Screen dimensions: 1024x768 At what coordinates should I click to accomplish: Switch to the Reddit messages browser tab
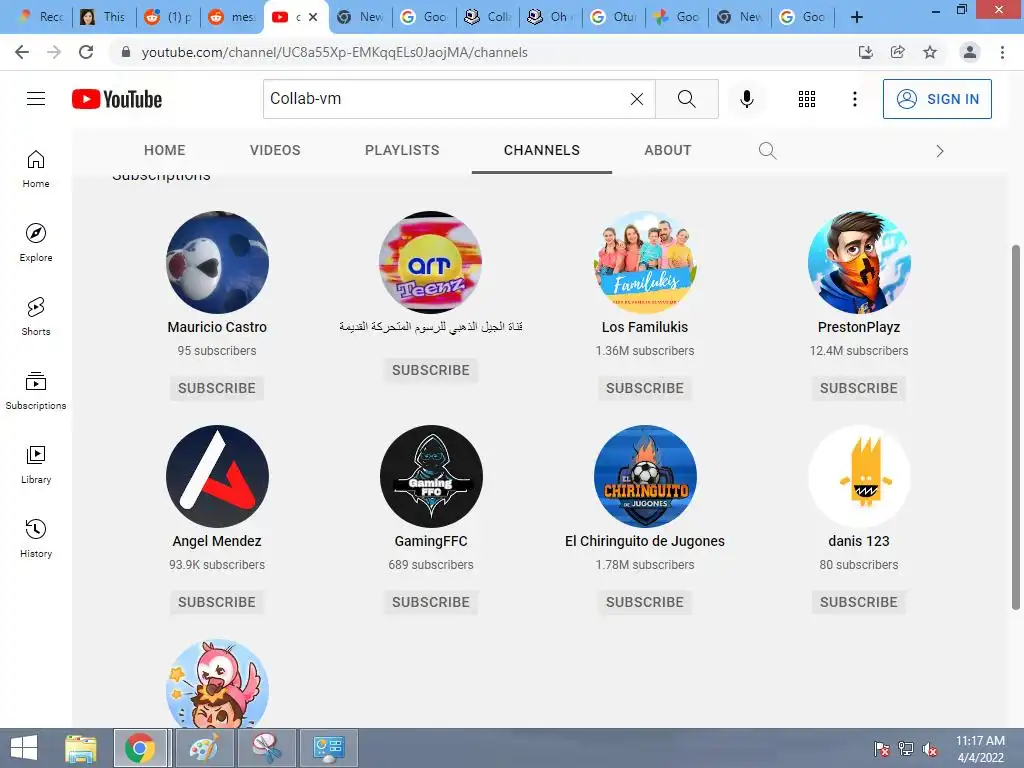pos(232,17)
